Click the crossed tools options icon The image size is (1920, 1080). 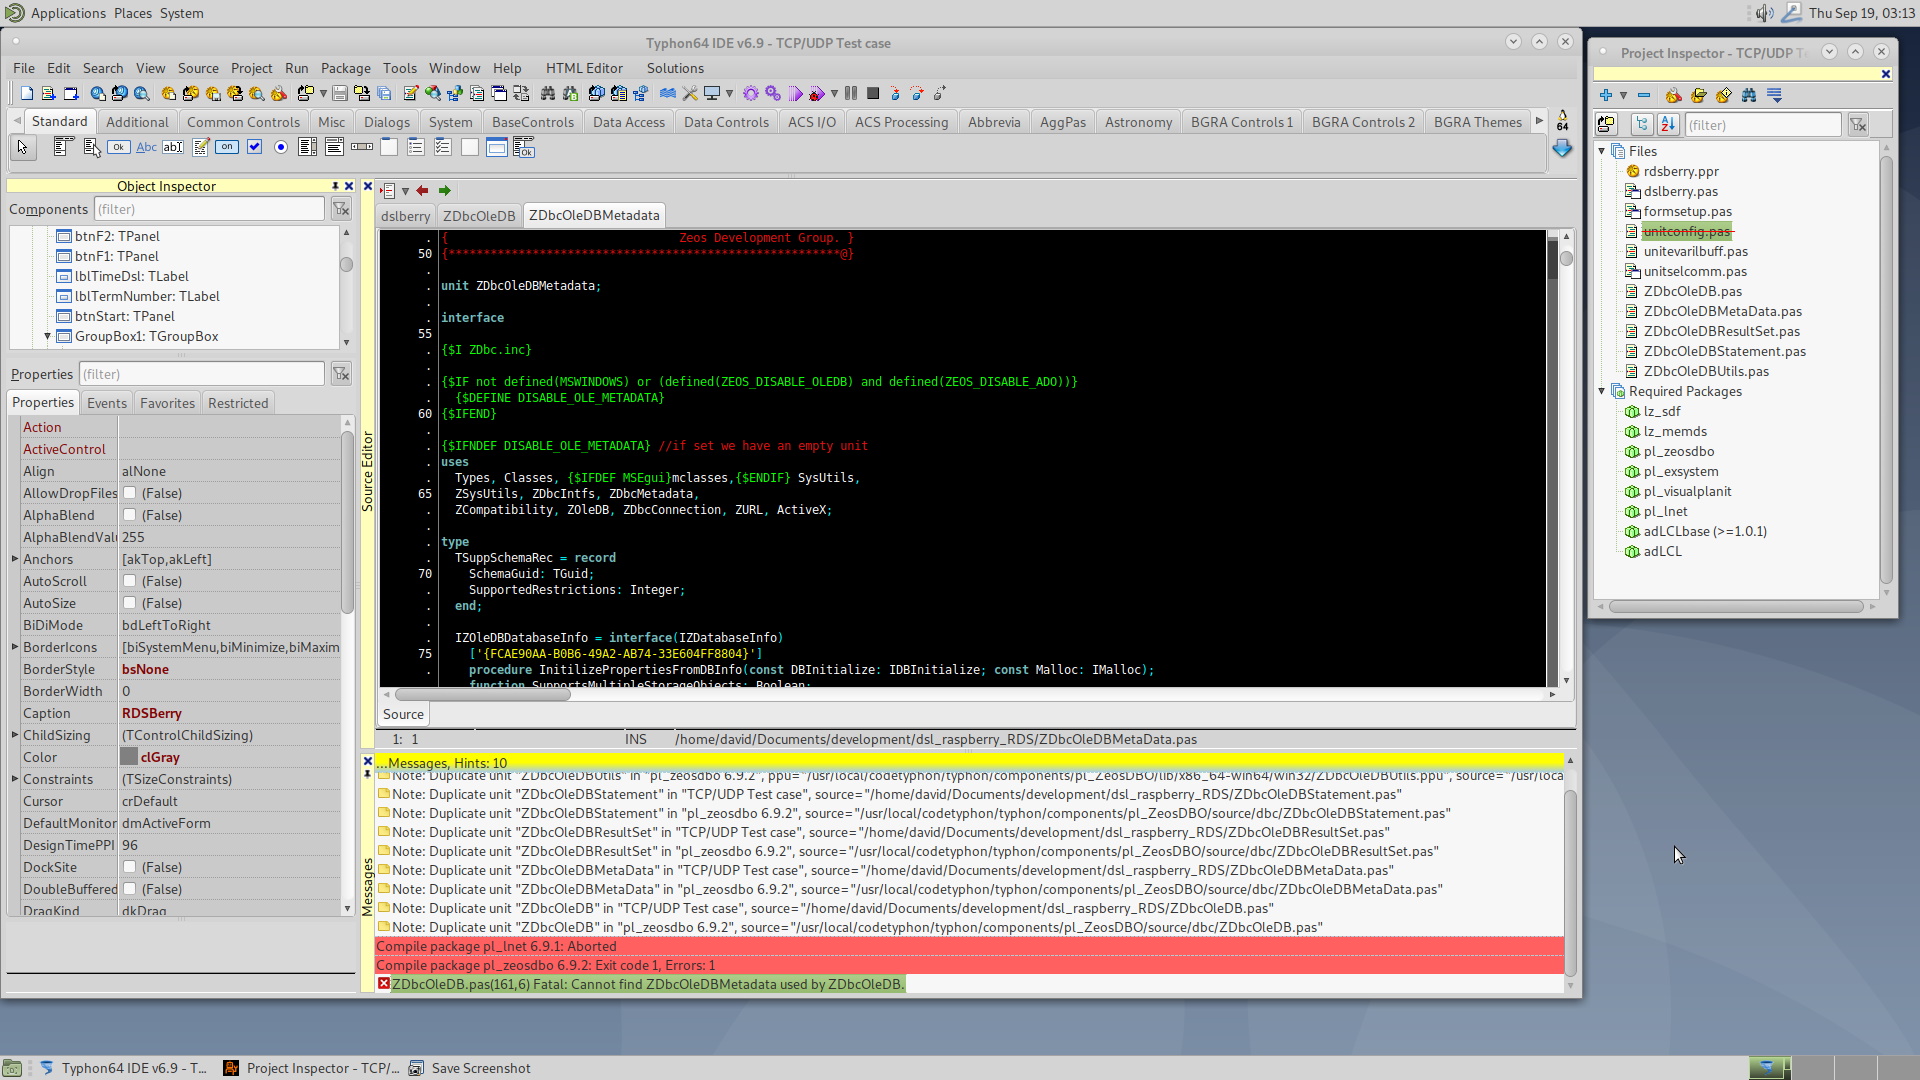(690, 94)
